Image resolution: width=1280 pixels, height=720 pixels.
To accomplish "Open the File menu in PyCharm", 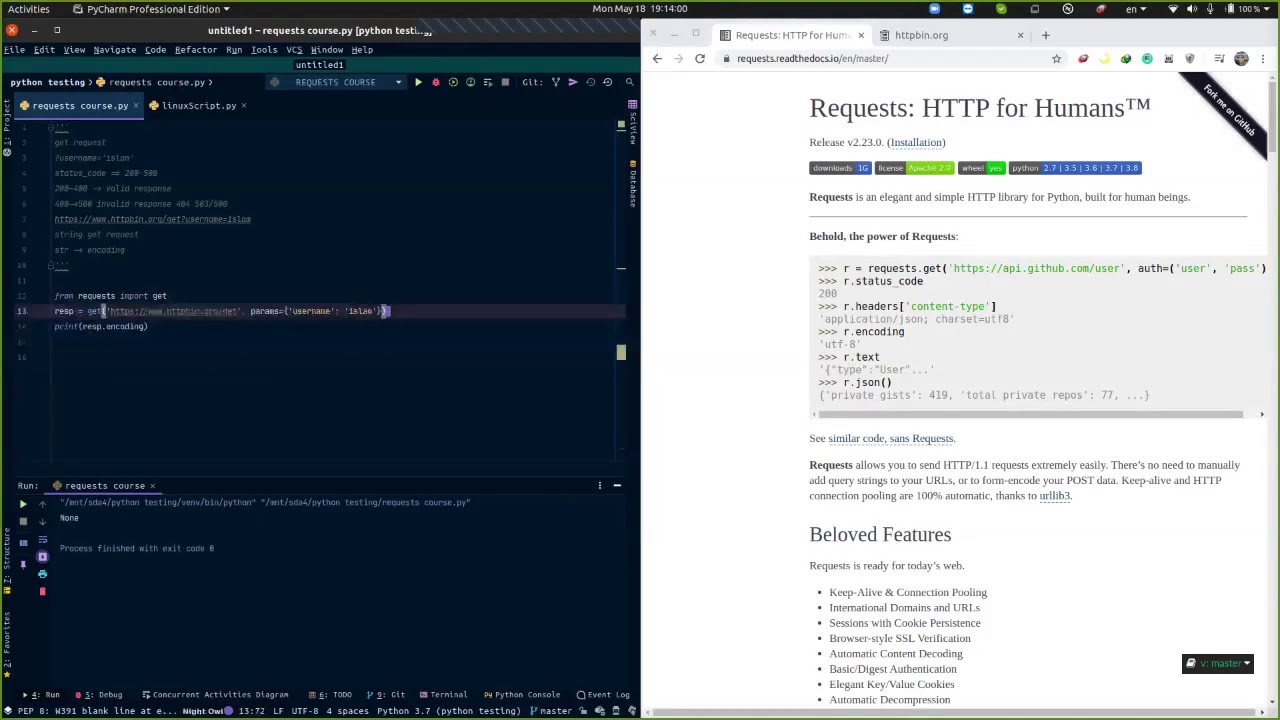I will pos(14,50).
